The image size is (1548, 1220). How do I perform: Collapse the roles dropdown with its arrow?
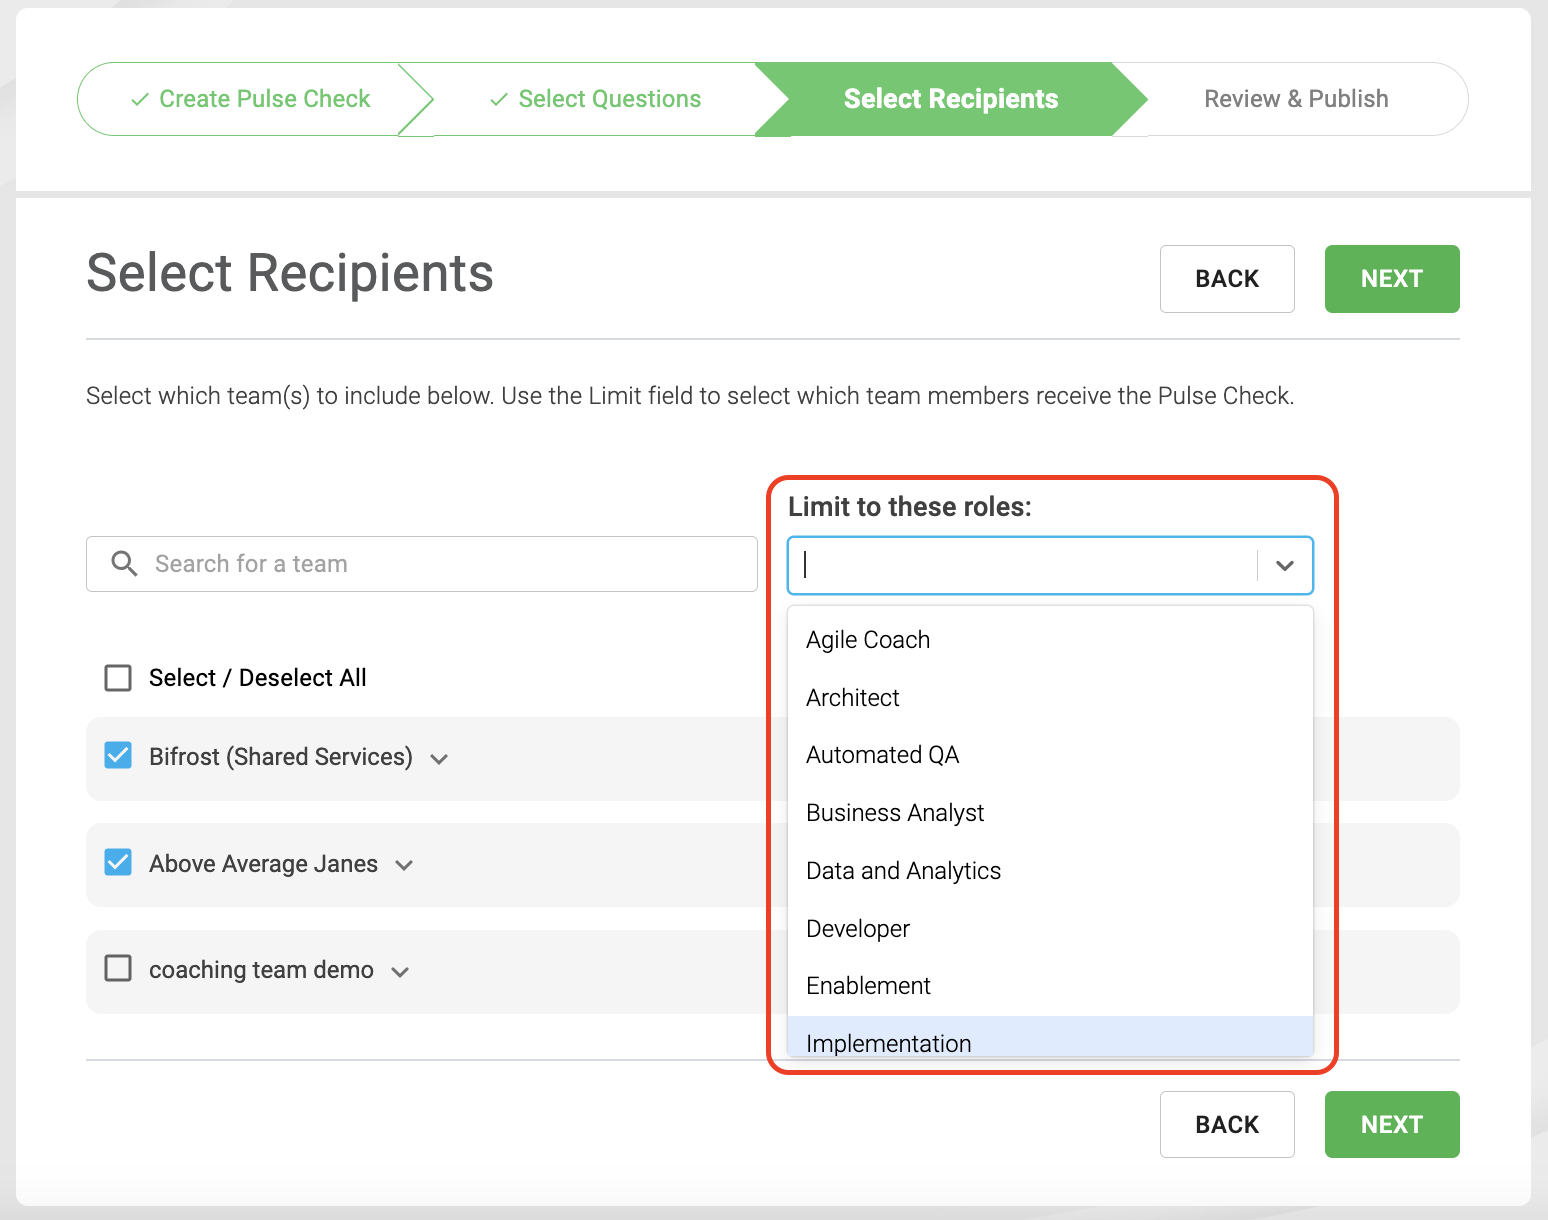(x=1285, y=566)
